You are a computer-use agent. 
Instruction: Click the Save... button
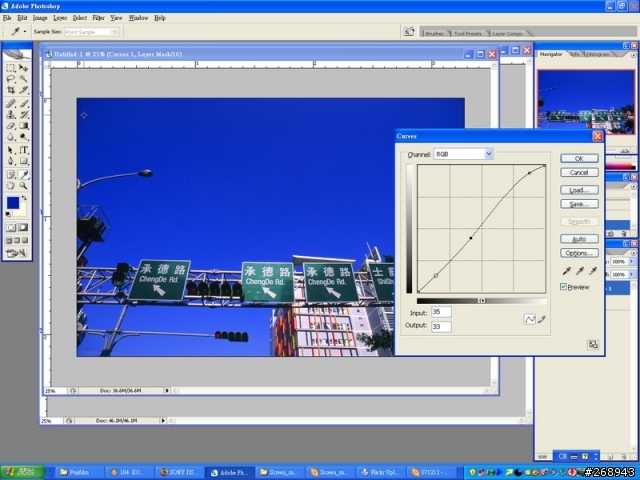pyautogui.click(x=579, y=204)
